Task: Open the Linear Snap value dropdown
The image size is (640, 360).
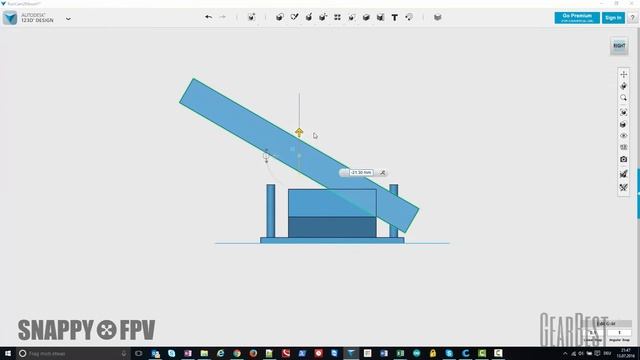Action: pyautogui.click(x=593, y=333)
